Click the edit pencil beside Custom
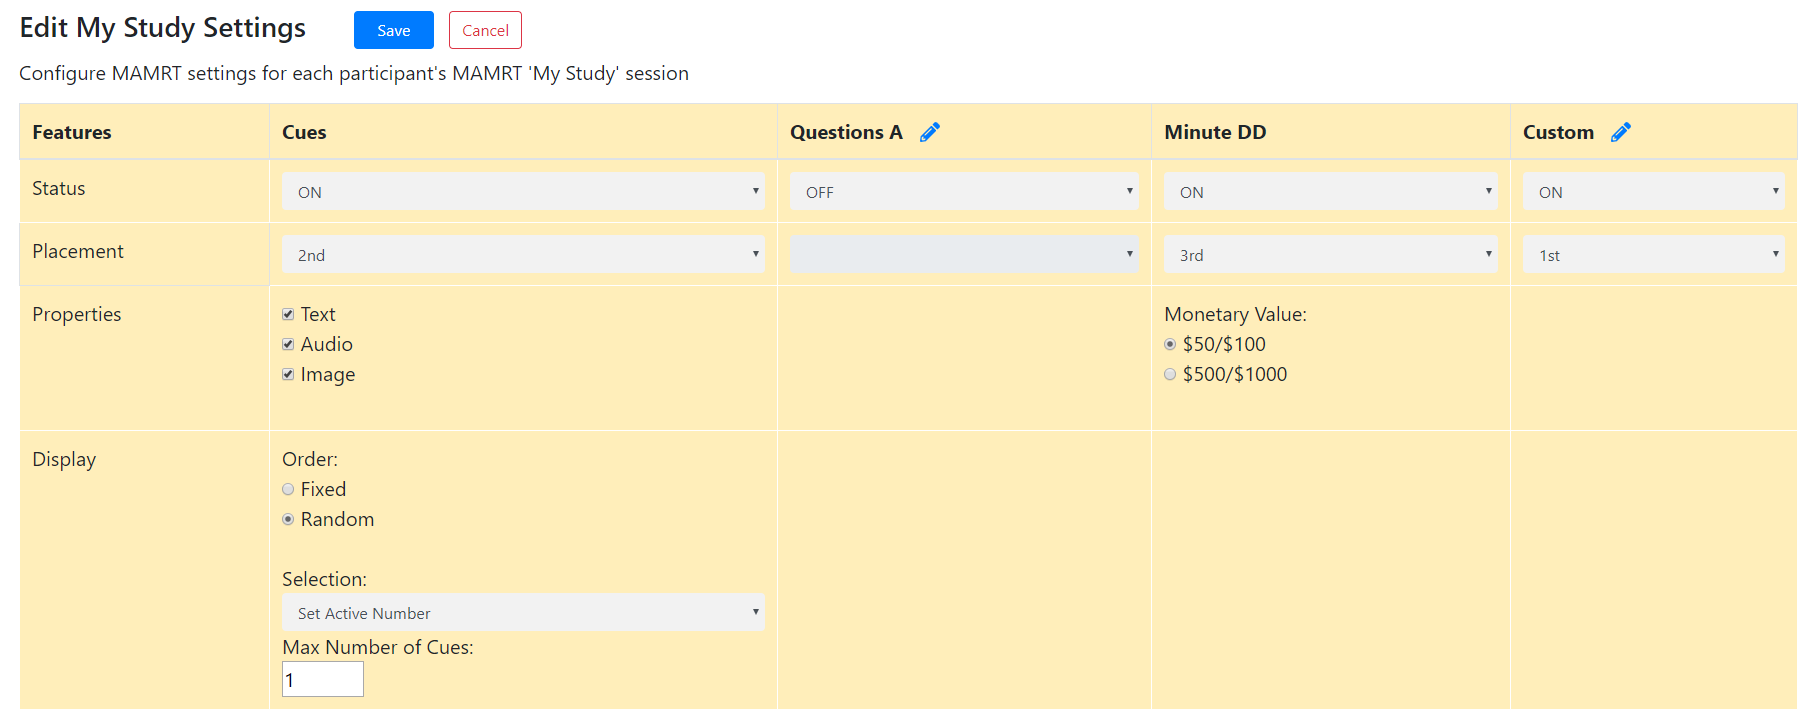Image resolution: width=1815 pixels, height=719 pixels. click(1621, 132)
